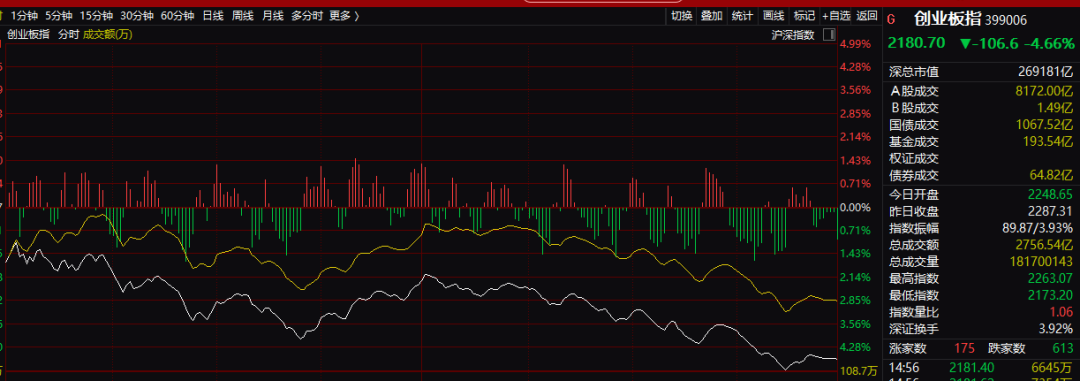Add the index to watchlist with +自选

pos(836,16)
